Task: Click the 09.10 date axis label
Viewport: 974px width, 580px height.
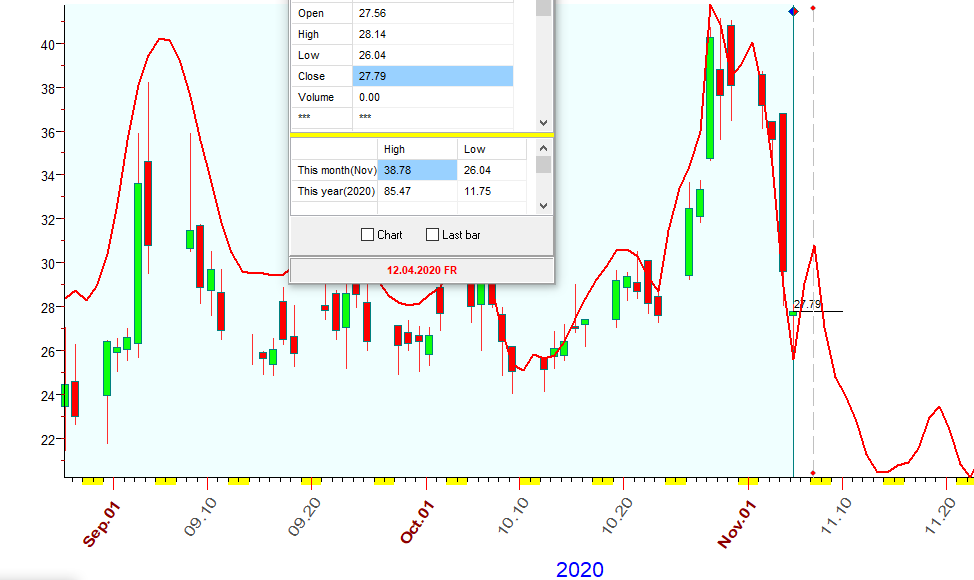Action: (x=201, y=517)
